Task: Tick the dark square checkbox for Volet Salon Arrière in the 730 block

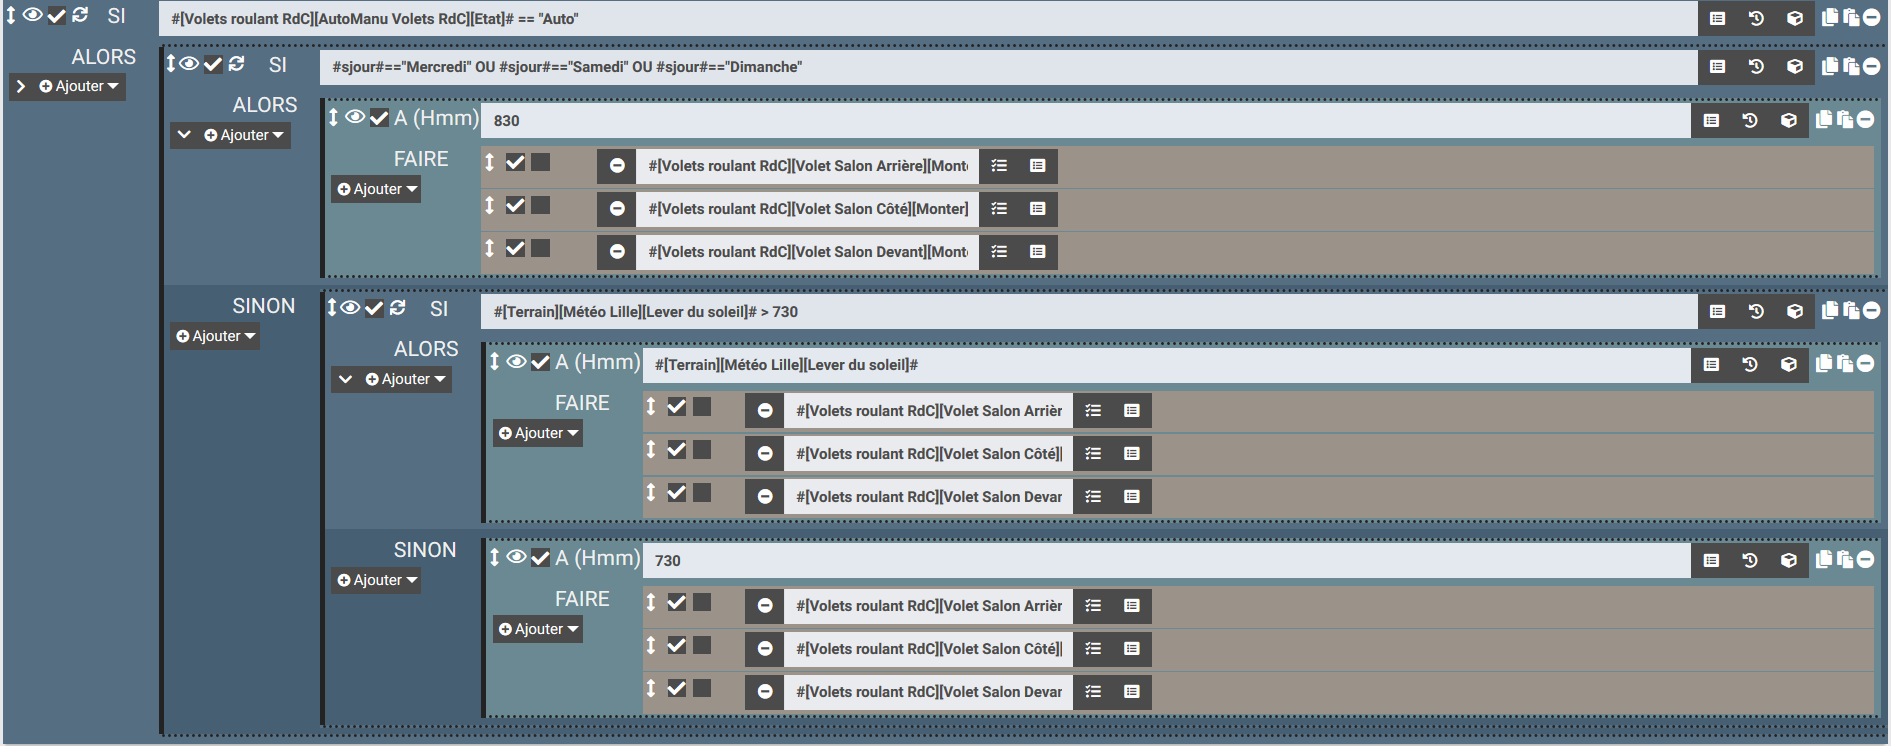Action: [x=702, y=602]
